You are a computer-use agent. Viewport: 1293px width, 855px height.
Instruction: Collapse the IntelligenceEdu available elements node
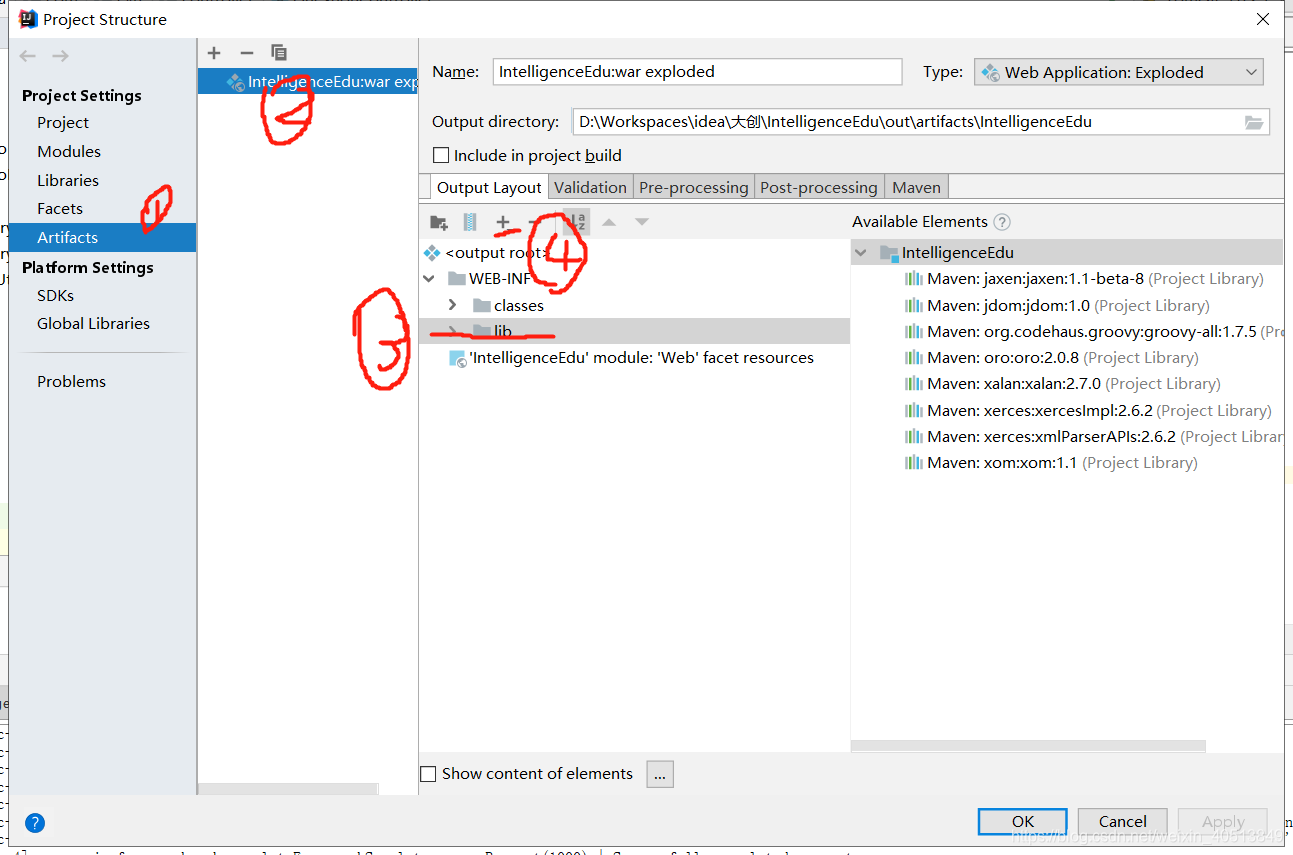coord(861,253)
